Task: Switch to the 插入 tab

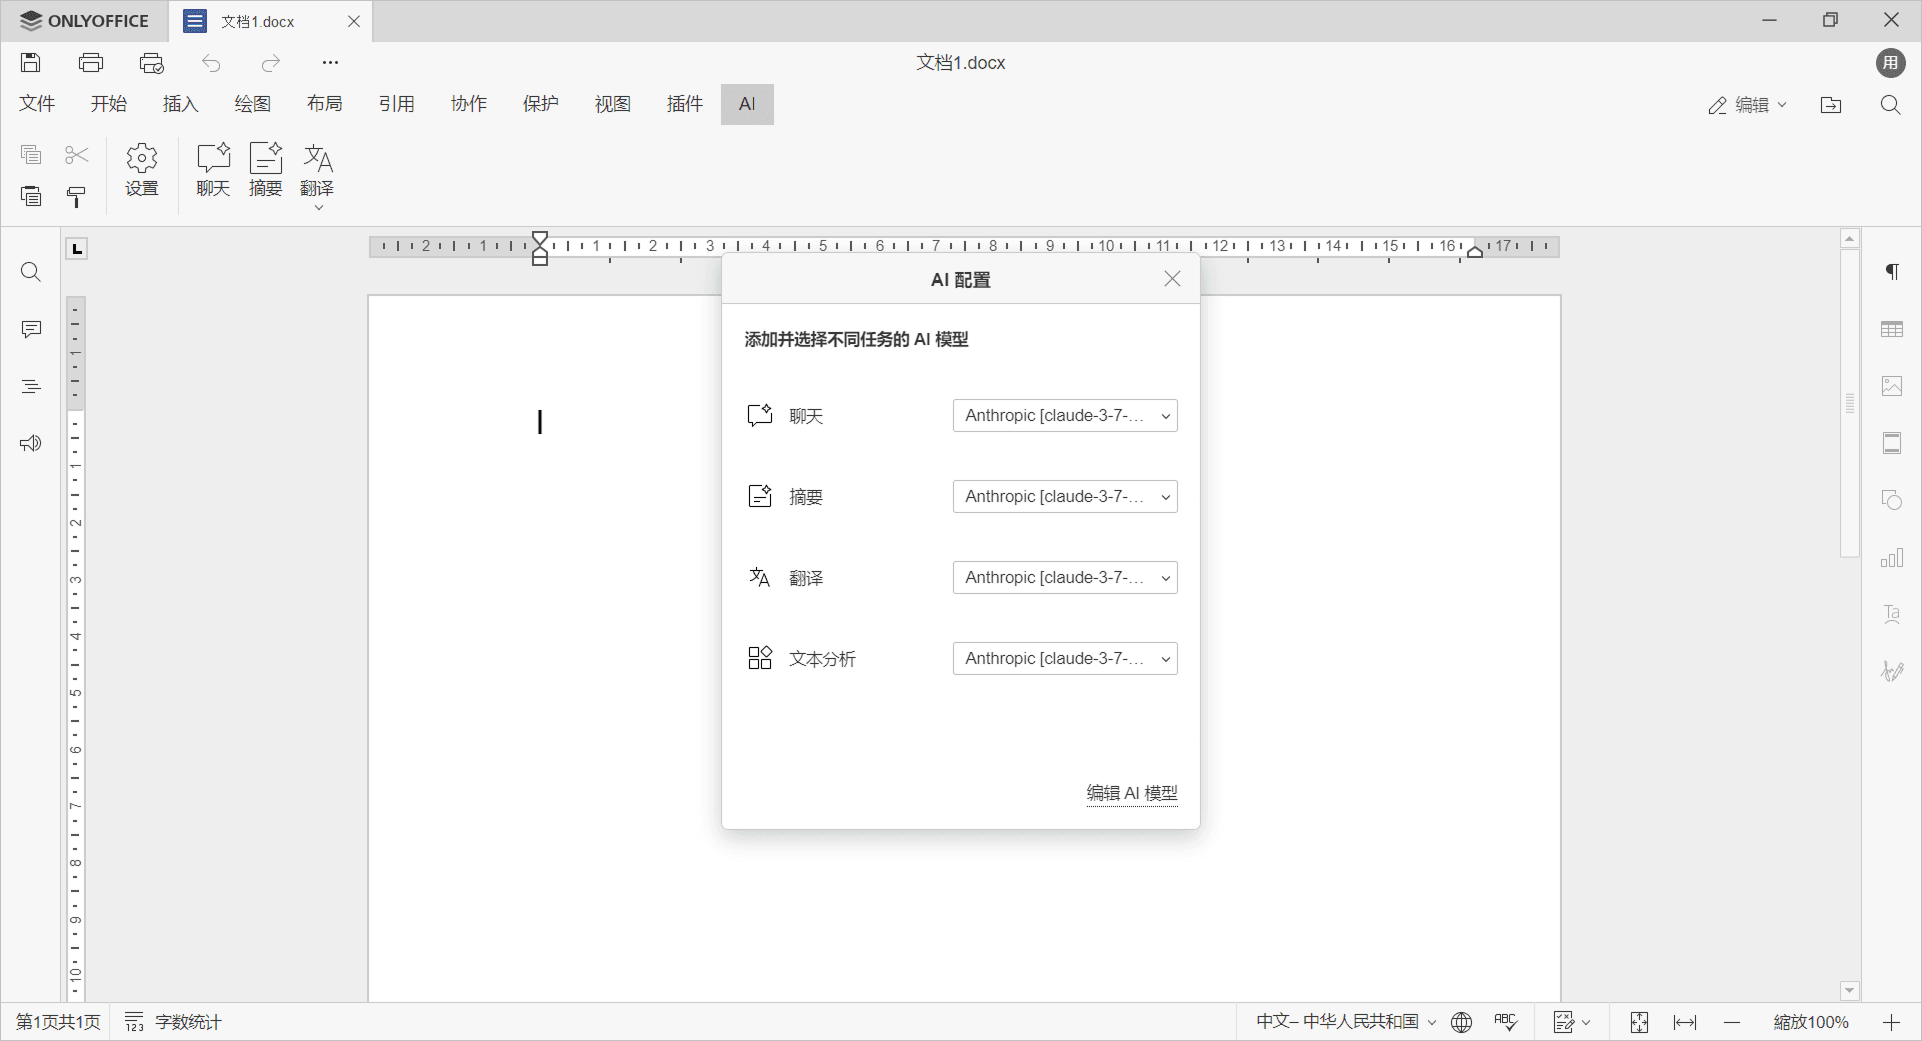Action: pos(181,104)
